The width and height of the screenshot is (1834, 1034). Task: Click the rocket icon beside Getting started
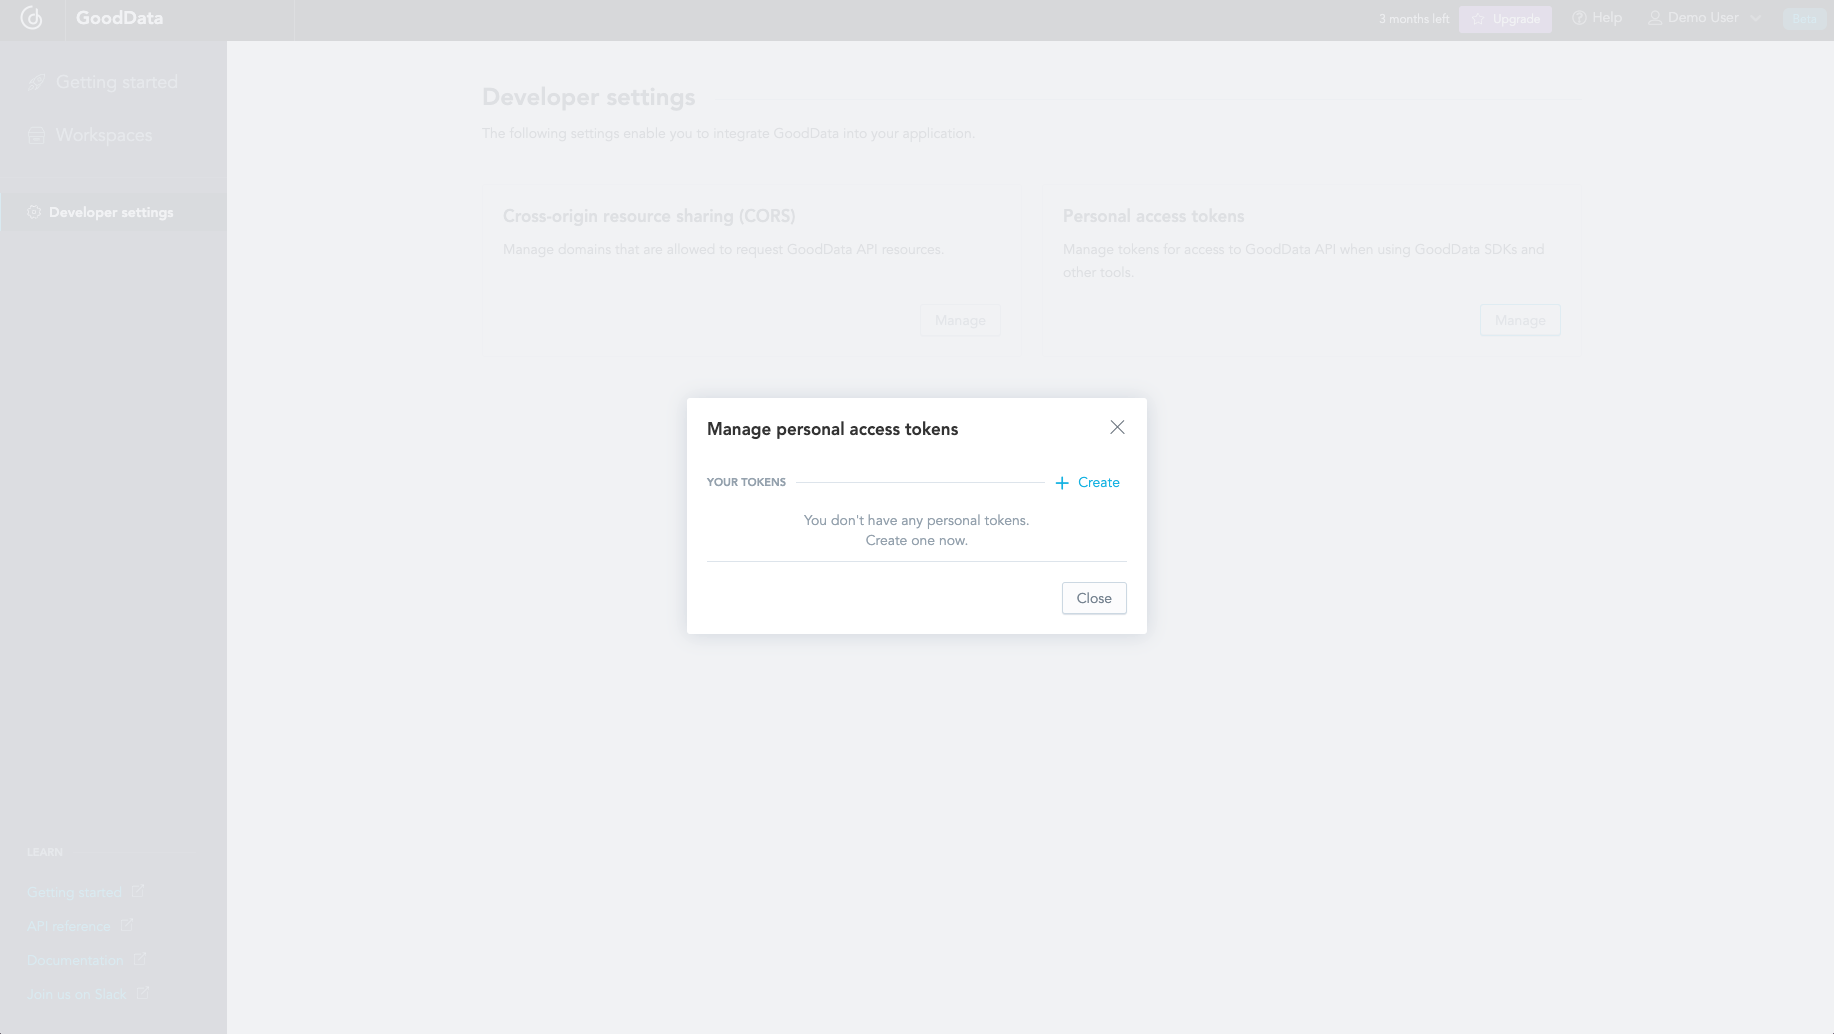[x=37, y=82]
